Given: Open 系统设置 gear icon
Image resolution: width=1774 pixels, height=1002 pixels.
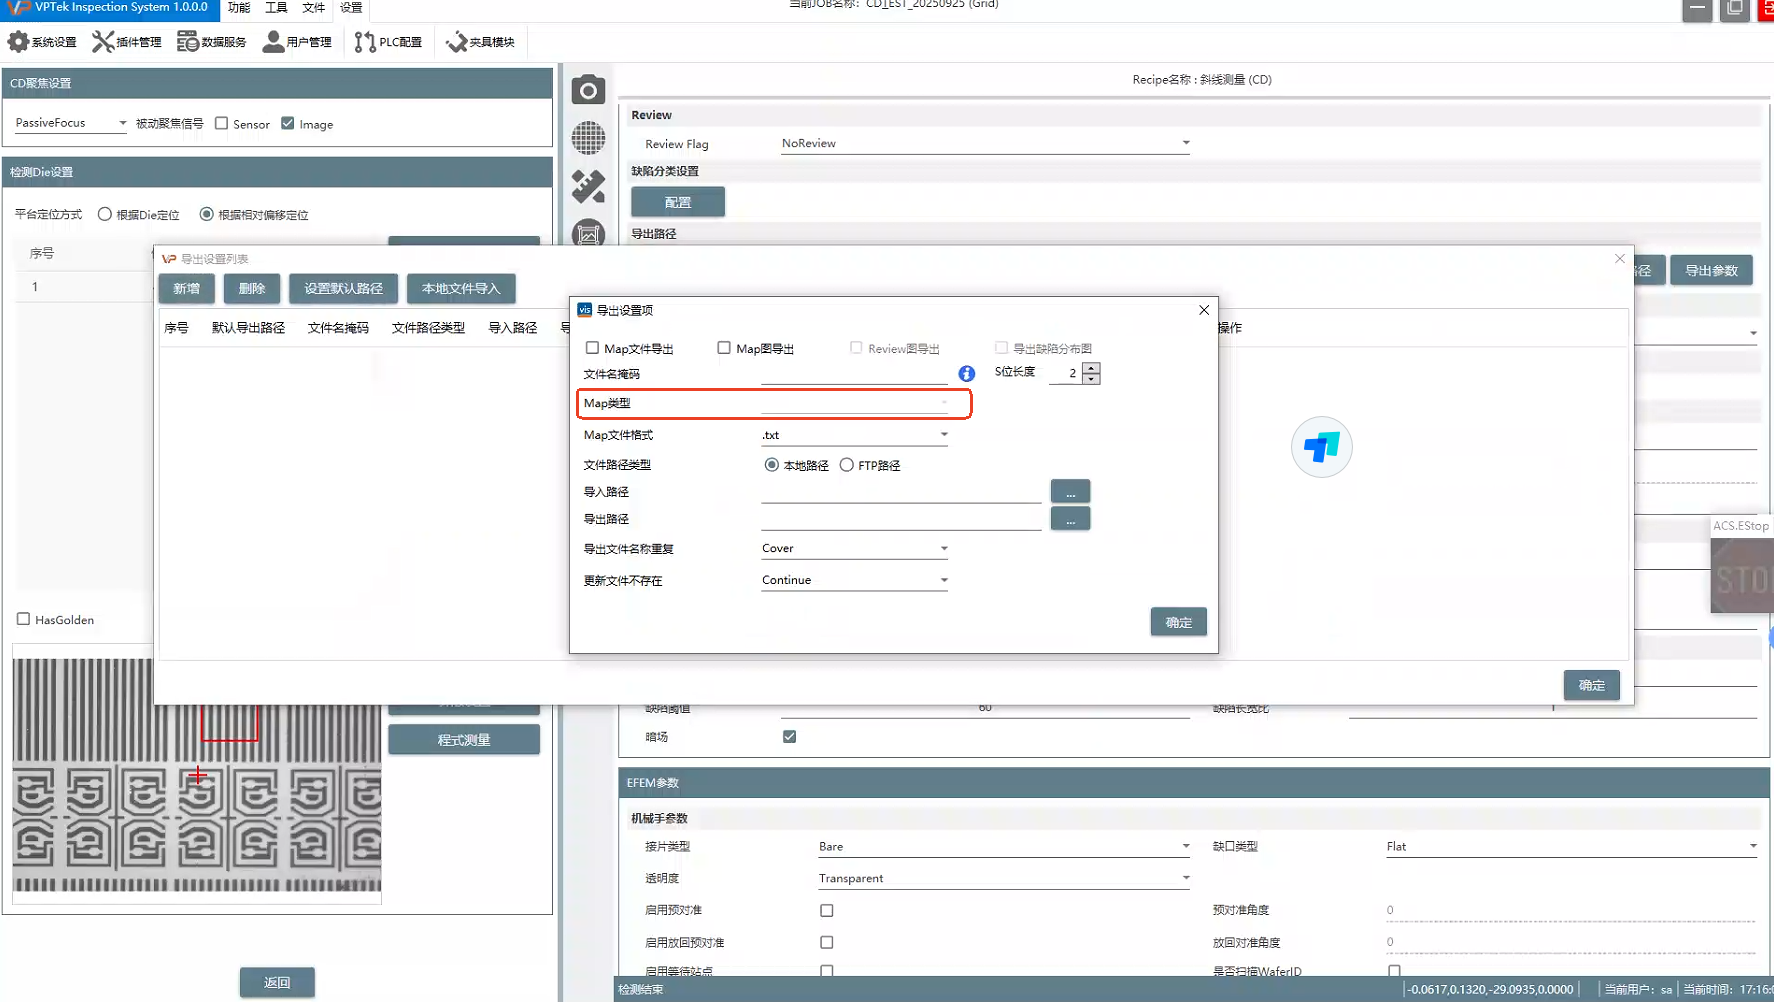Looking at the screenshot, I should pyautogui.click(x=18, y=42).
